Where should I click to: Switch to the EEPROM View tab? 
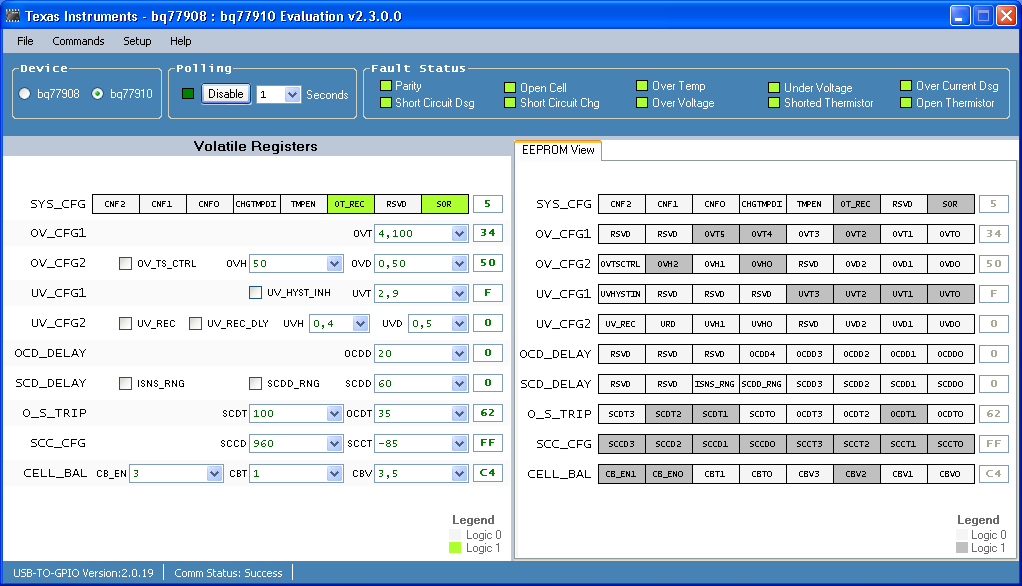[558, 150]
